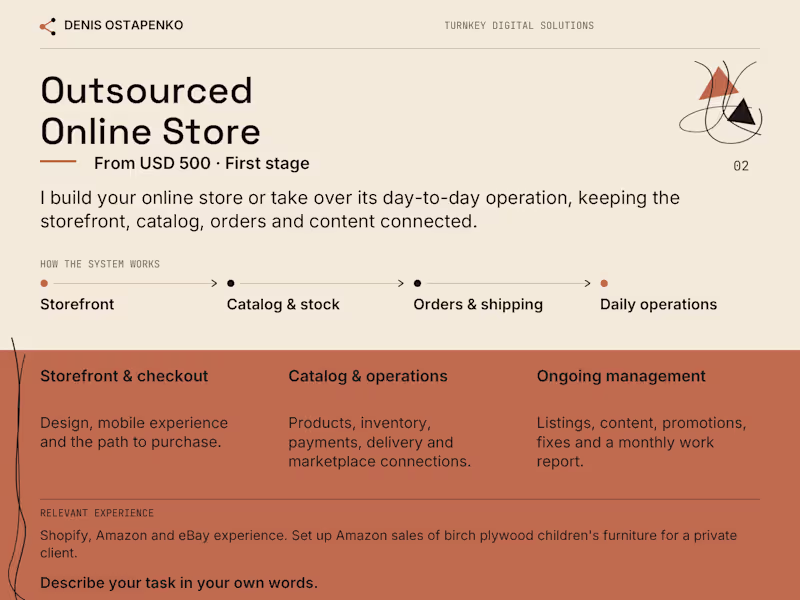Click the abstract triangles illustration
The width and height of the screenshot is (800, 600).
click(720, 102)
